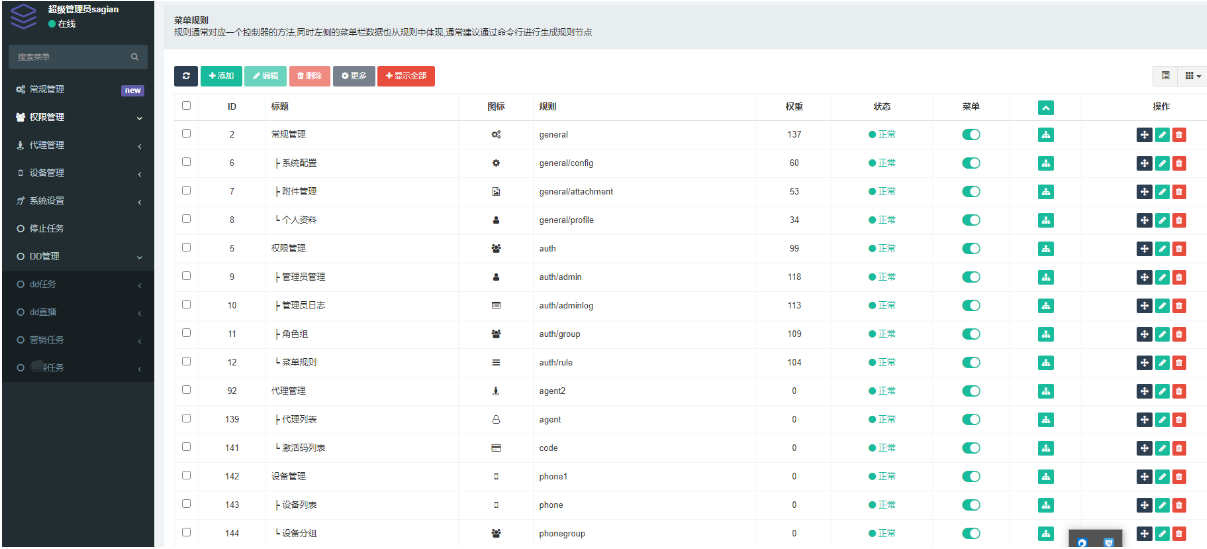Collapse the 权限管理 sidebar section
Viewport: 1207px width, 549px height.
[x=75, y=117]
